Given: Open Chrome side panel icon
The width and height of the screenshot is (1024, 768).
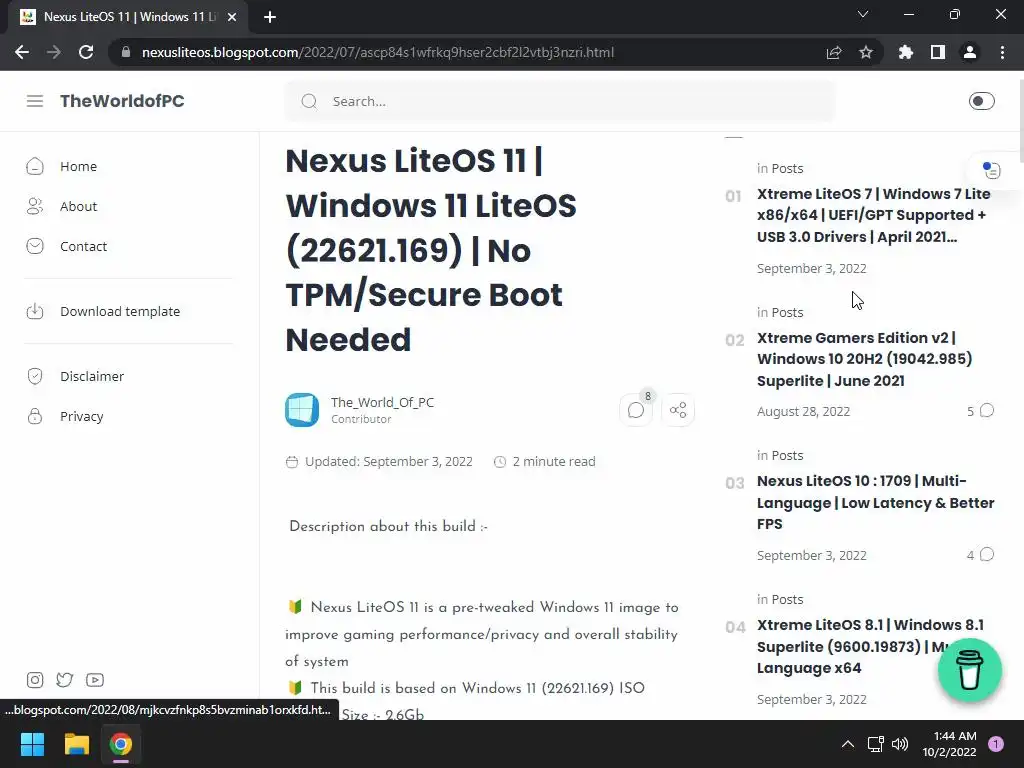Looking at the screenshot, I should pos(938,52).
